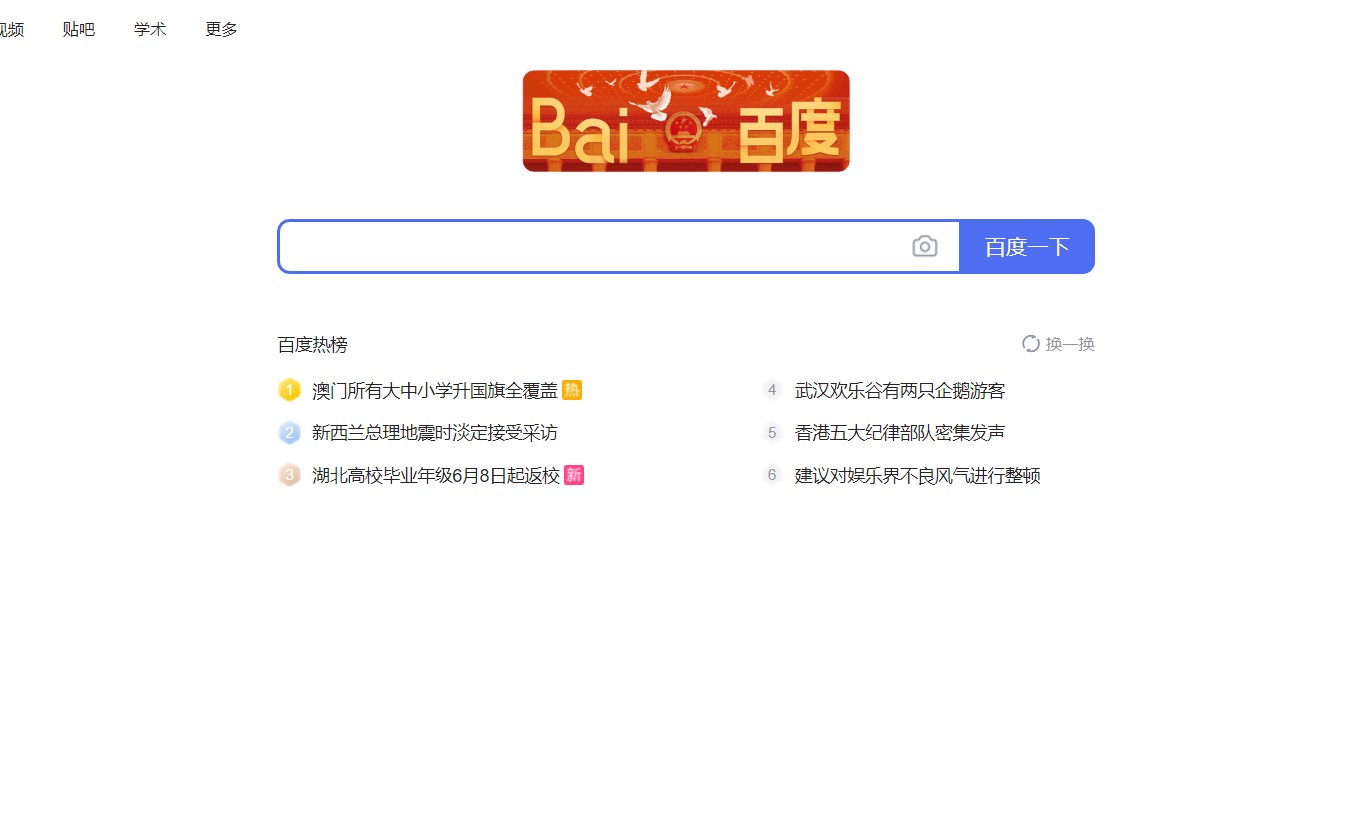Click the gold rank 1 badge

click(289, 390)
